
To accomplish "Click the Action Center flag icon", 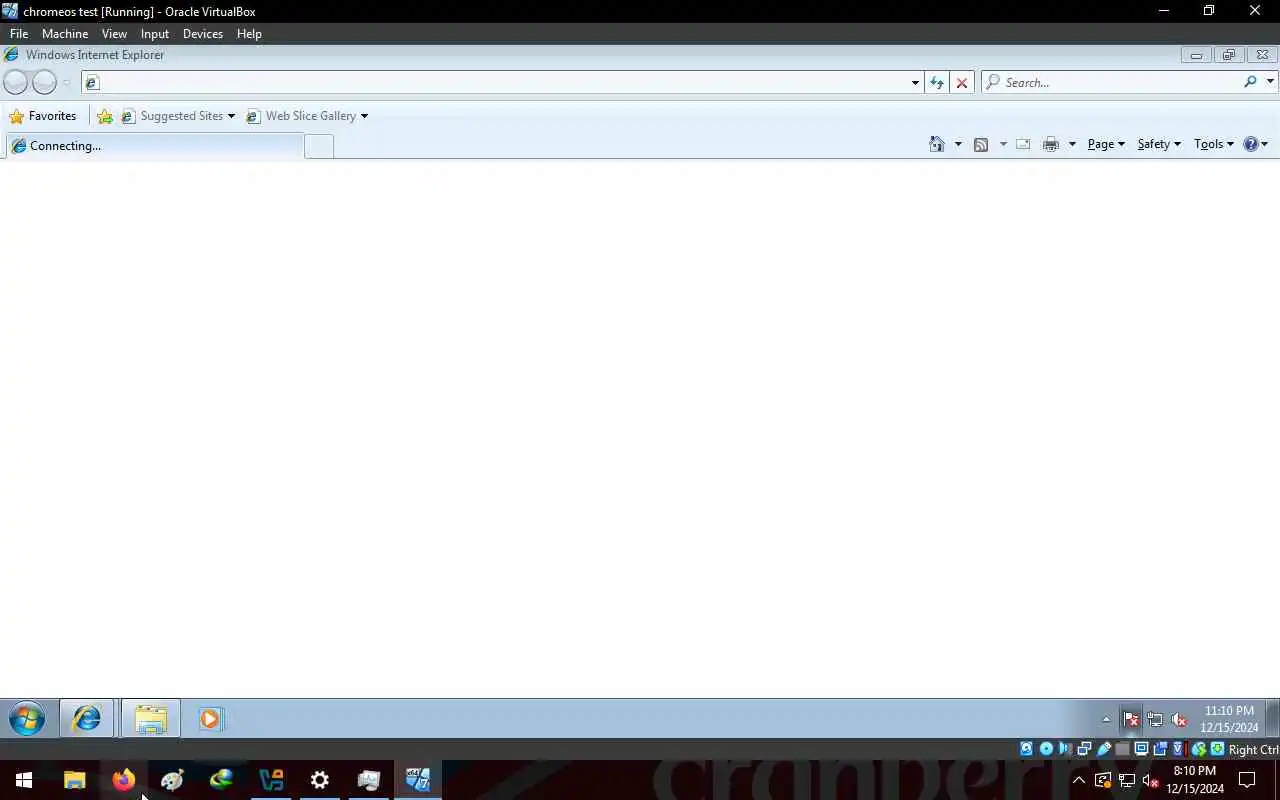I will pyautogui.click(x=1131, y=719).
